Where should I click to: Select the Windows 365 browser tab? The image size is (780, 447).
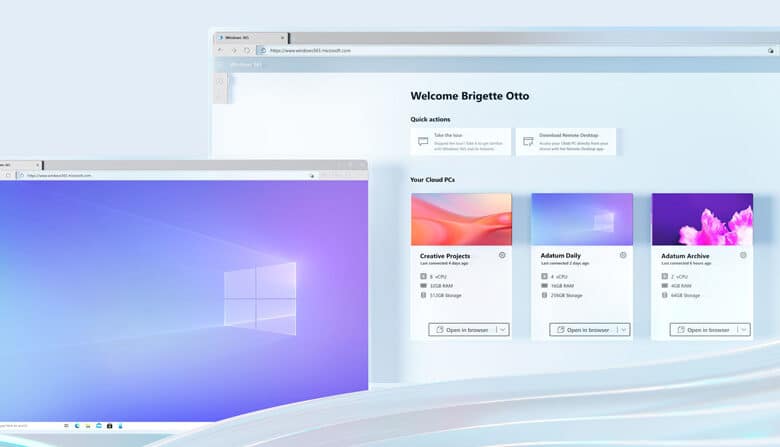click(250, 38)
